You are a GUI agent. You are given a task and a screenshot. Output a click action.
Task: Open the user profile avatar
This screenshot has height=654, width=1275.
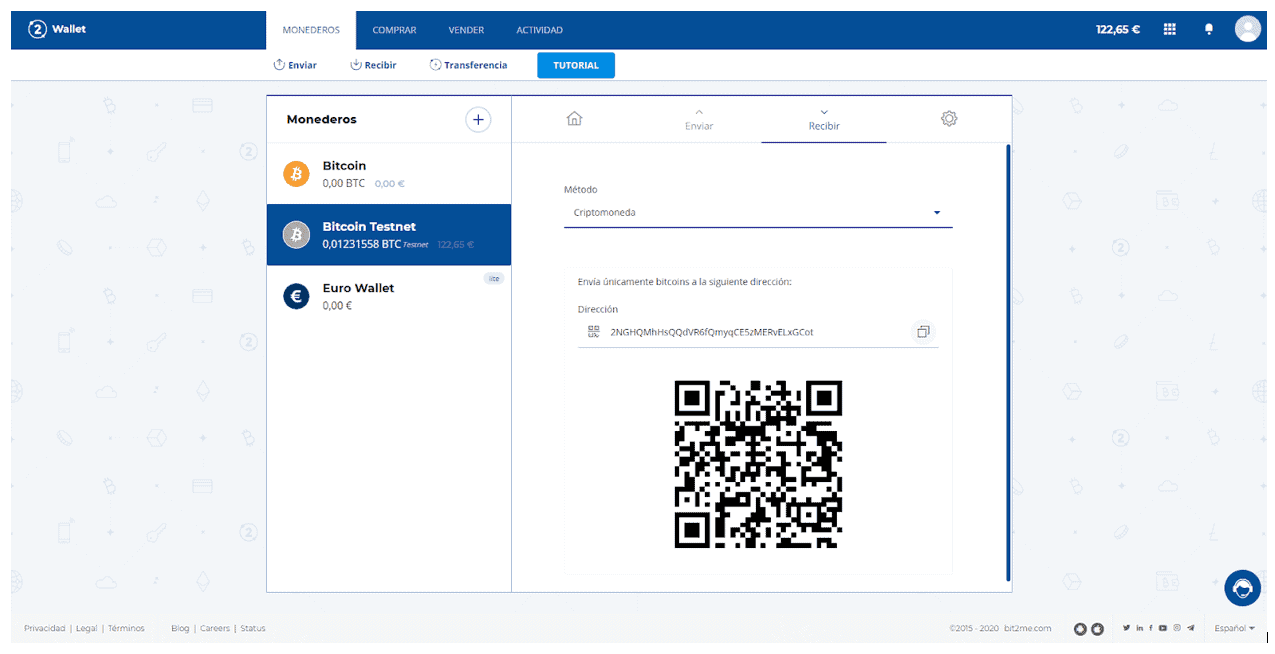(x=1247, y=29)
